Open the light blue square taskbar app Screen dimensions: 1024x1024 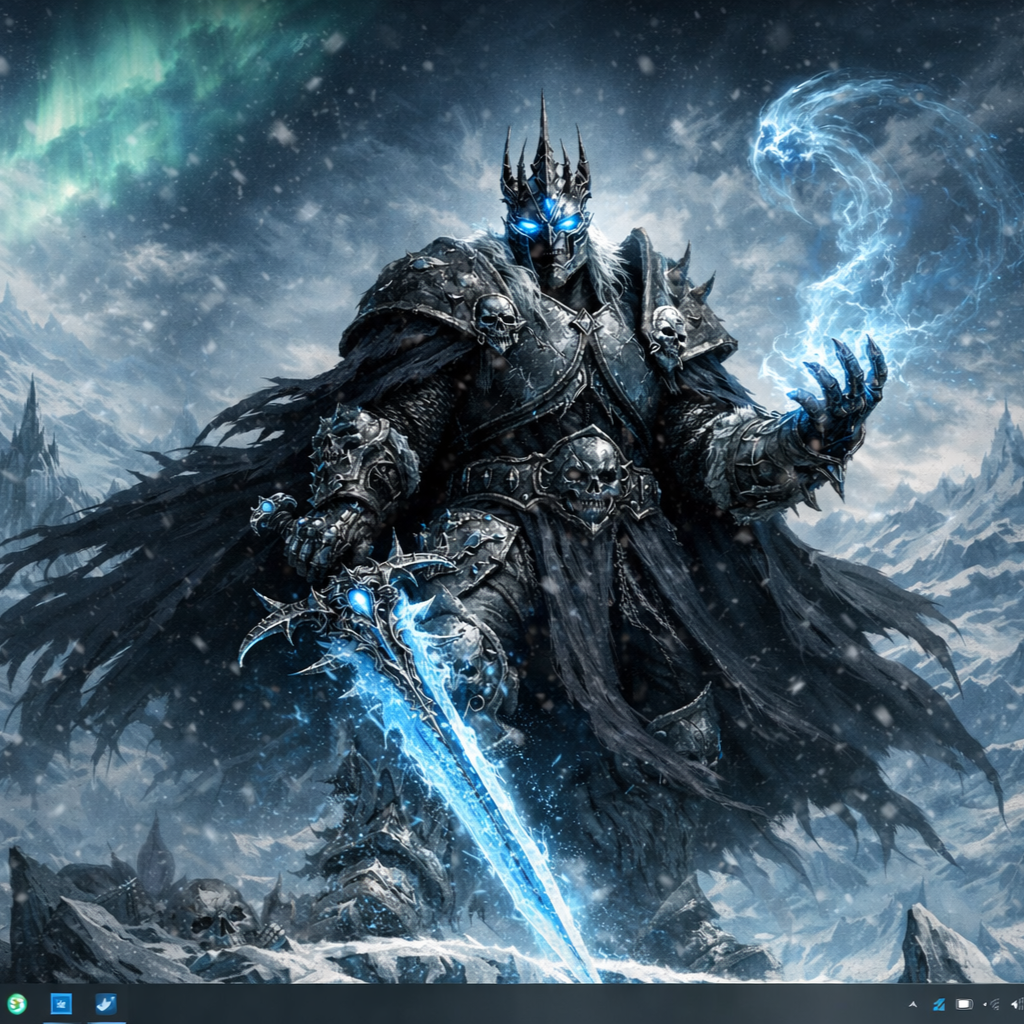pyautogui.click(x=61, y=1004)
